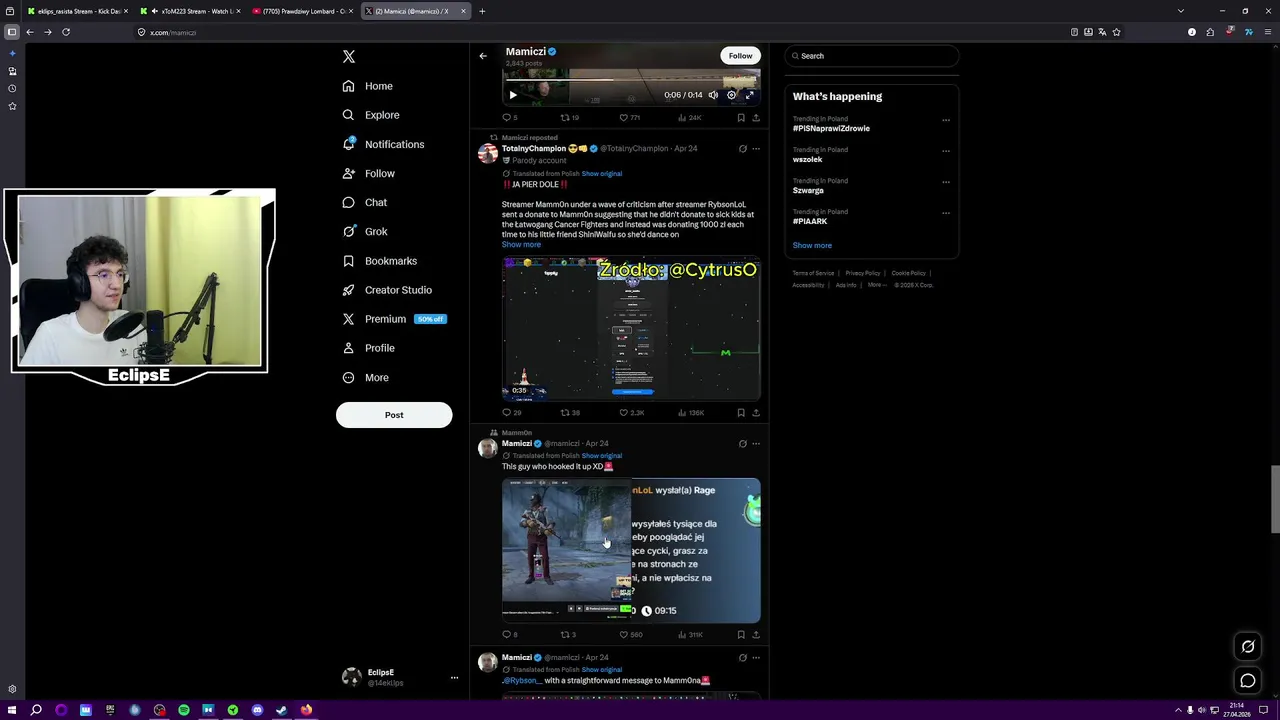Go to Home in sidebar
This screenshot has width=1280, height=720.
pyautogui.click(x=367, y=86)
